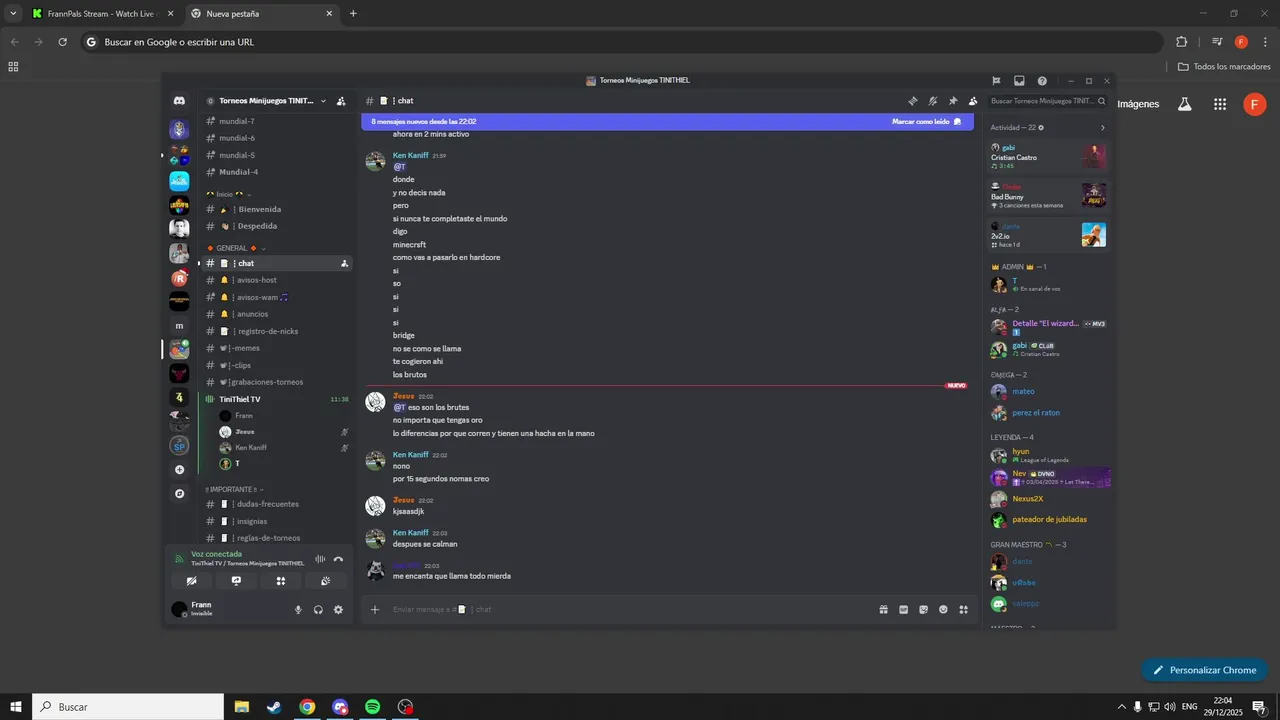Click Add a Server plus icon

click(x=179, y=469)
